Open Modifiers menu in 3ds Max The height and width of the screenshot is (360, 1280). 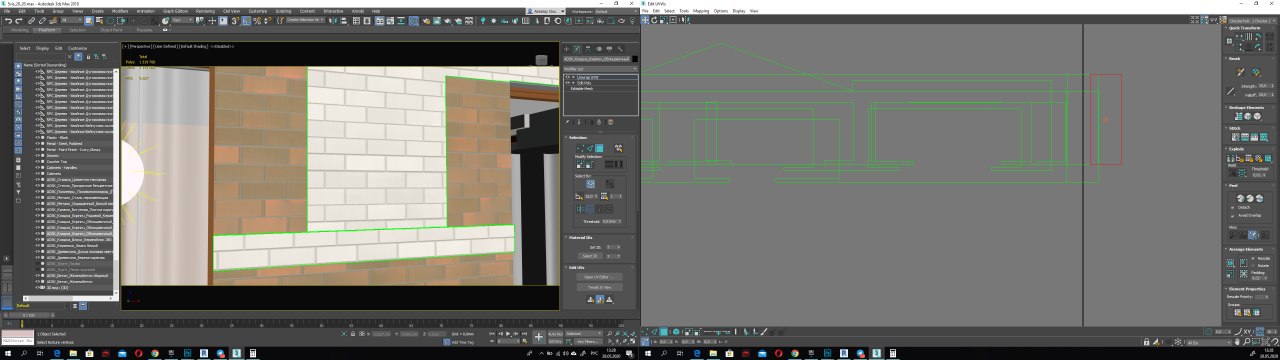click(120, 11)
